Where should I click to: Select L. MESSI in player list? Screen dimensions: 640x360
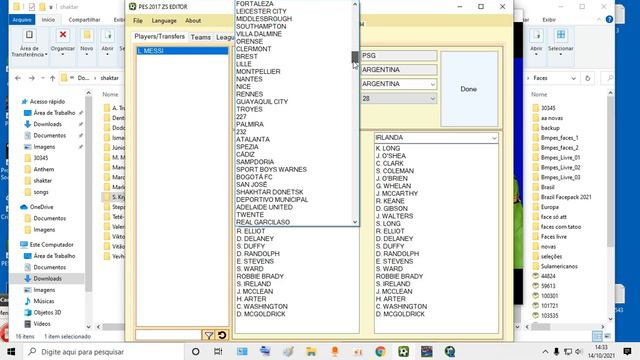182,51
